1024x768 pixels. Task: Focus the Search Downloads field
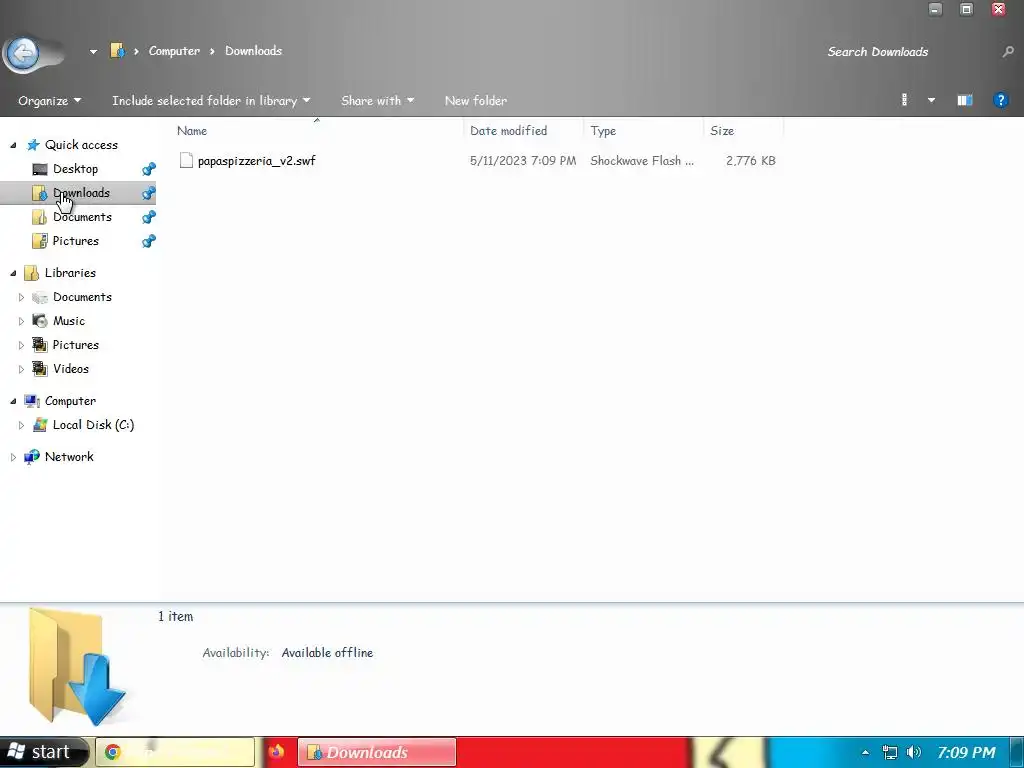(x=909, y=52)
